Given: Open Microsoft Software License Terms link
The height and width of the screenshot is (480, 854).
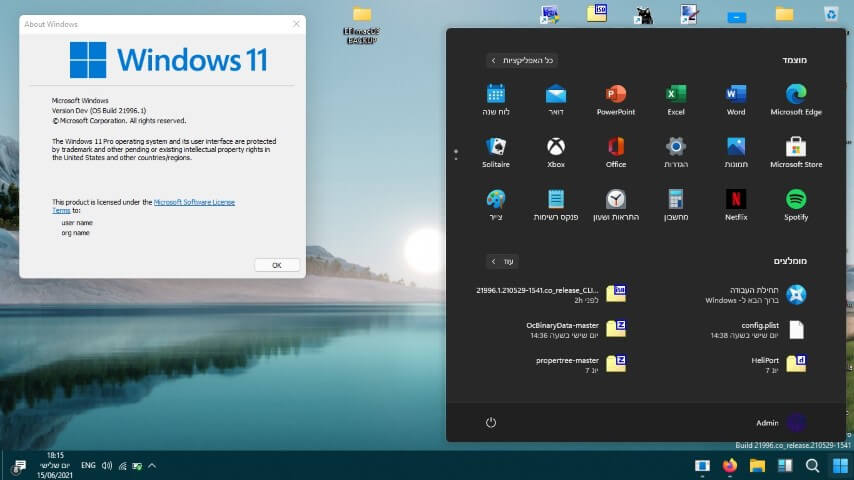Looking at the screenshot, I should pyautogui.click(x=194, y=202).
